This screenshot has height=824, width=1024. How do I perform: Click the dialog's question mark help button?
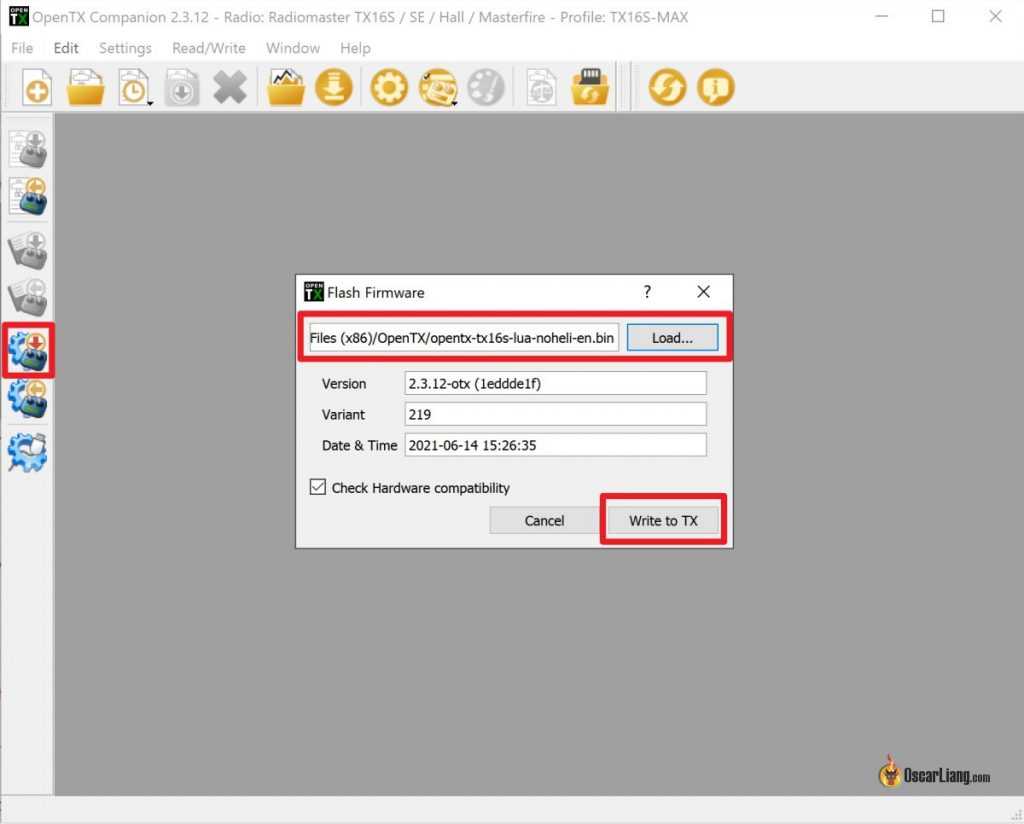(647, 292)
